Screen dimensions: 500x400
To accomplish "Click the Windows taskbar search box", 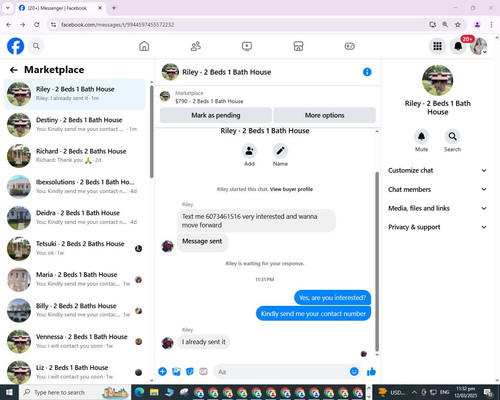I will point(75,392).
